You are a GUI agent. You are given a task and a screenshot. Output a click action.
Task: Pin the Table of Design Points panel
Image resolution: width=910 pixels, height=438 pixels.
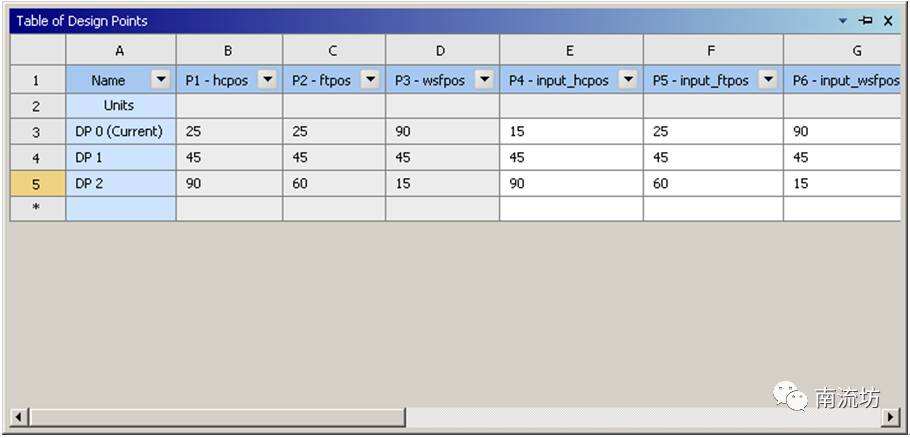tap(865, 21)
